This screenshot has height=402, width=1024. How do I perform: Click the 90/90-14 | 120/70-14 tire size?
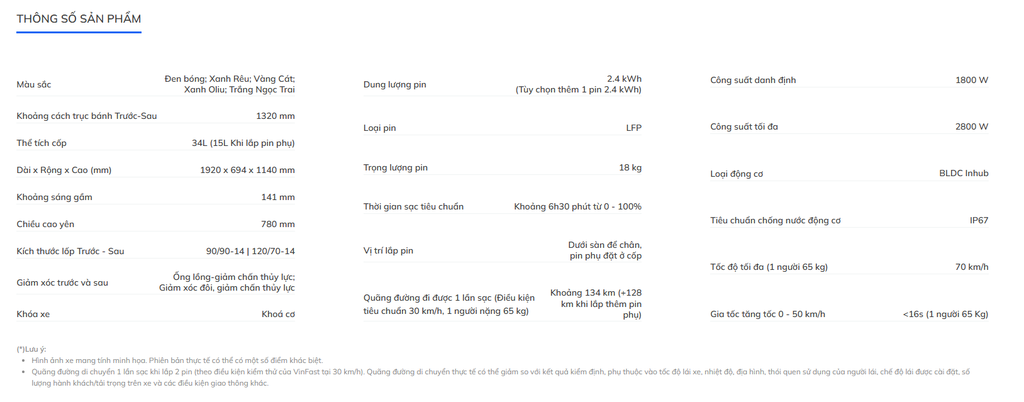pos(250,250)
